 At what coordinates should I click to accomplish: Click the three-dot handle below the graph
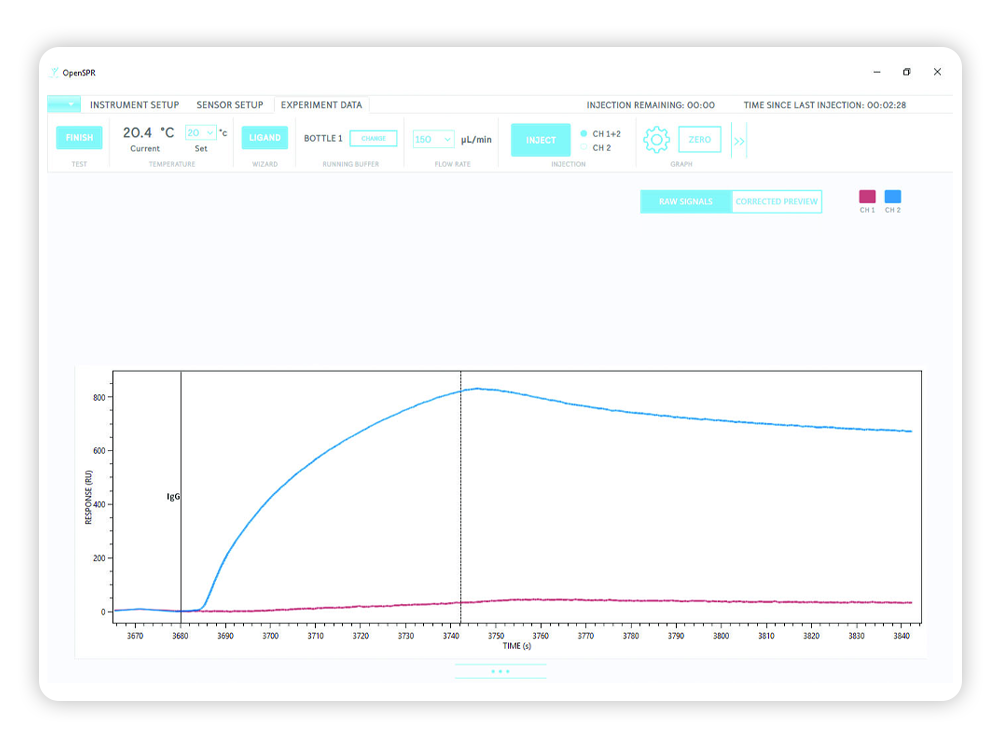[x=500, y=671]
